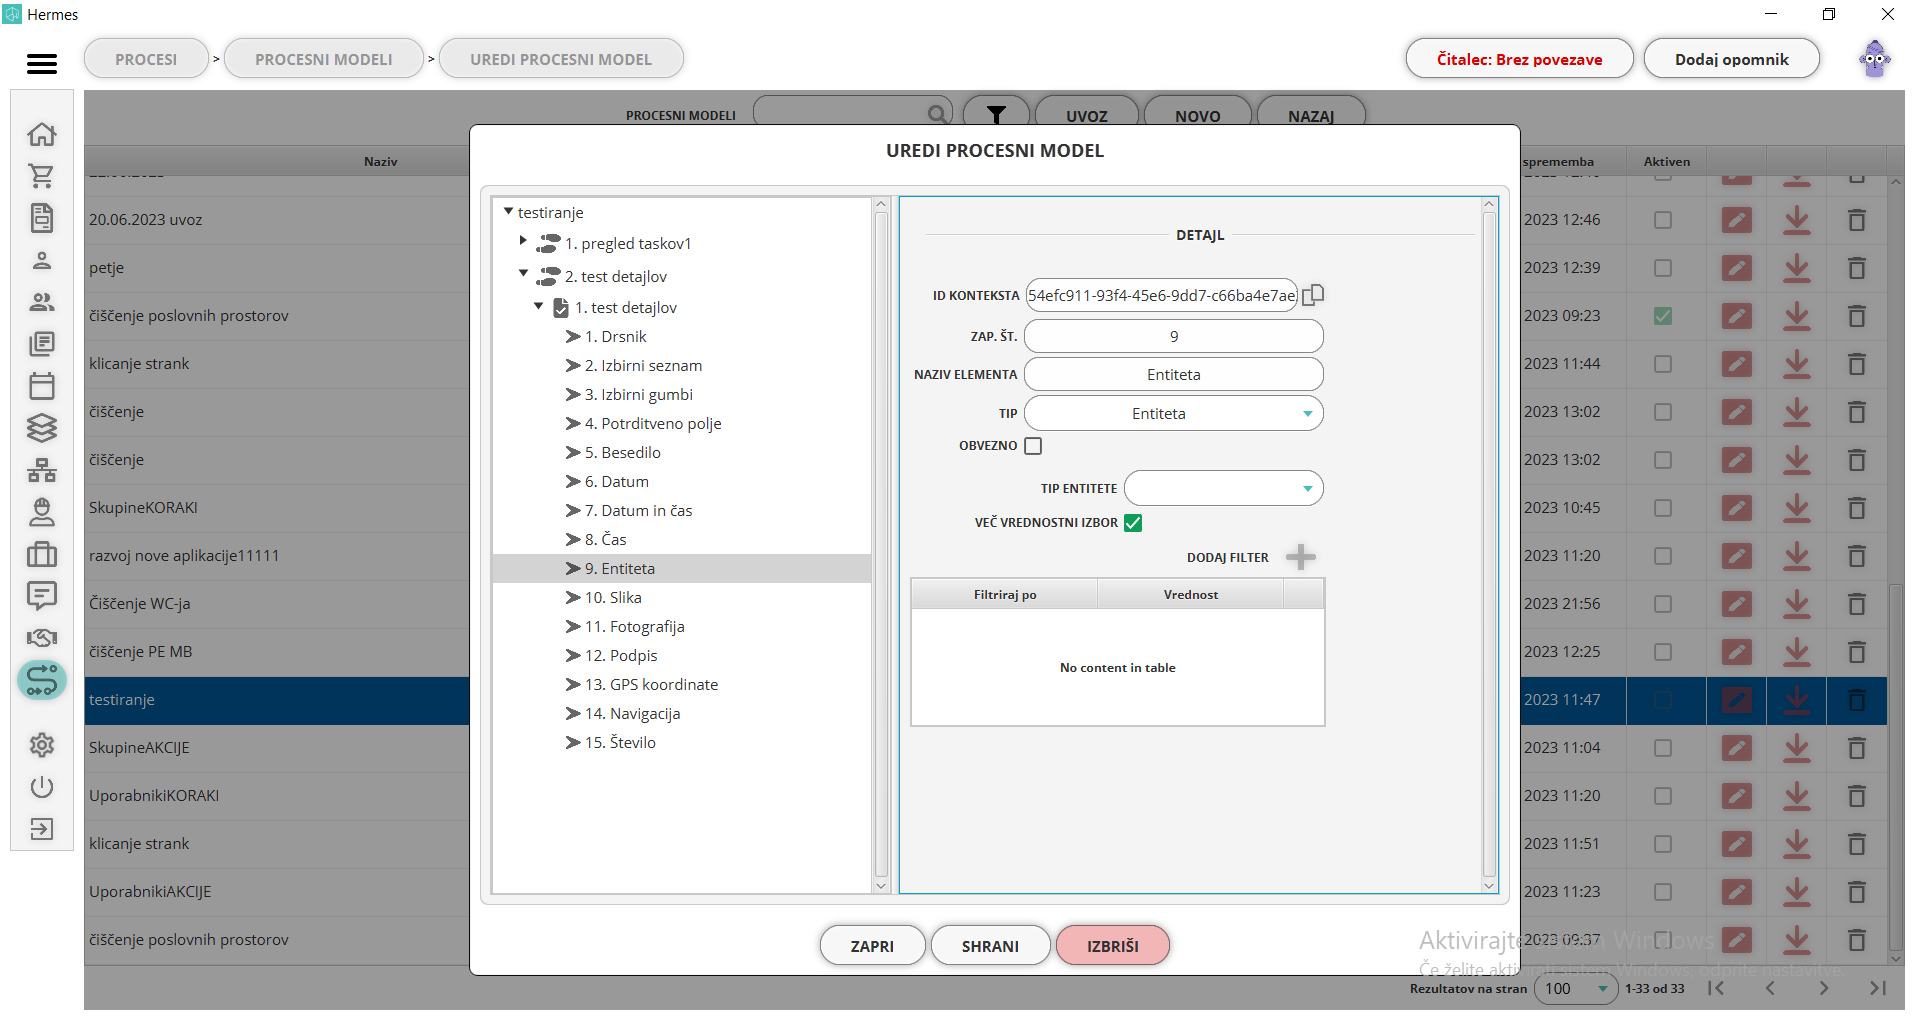Image resolution: width=1920 pixels, height=1029 pixels.
Task: Go to Home in sidebar
Action: click(42, 134)
